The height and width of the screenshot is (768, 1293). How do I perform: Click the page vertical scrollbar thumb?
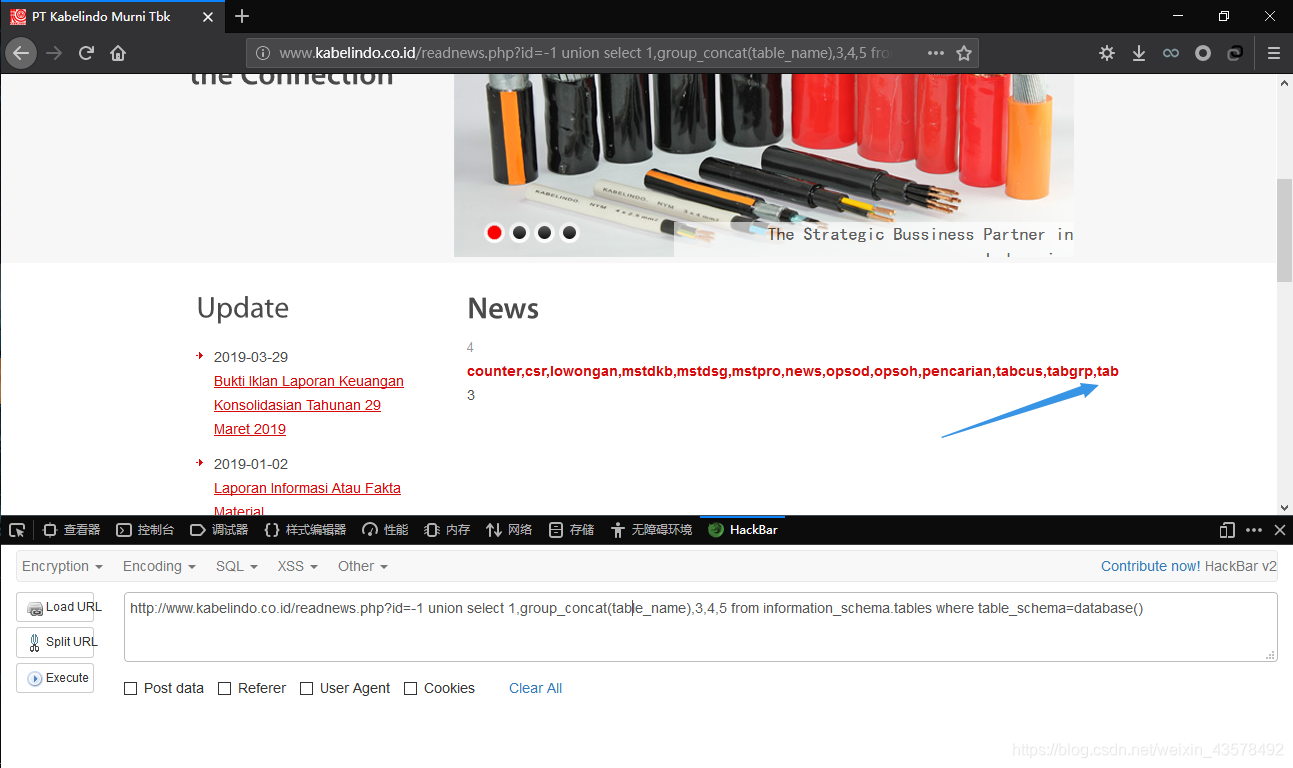(1284, 231)
